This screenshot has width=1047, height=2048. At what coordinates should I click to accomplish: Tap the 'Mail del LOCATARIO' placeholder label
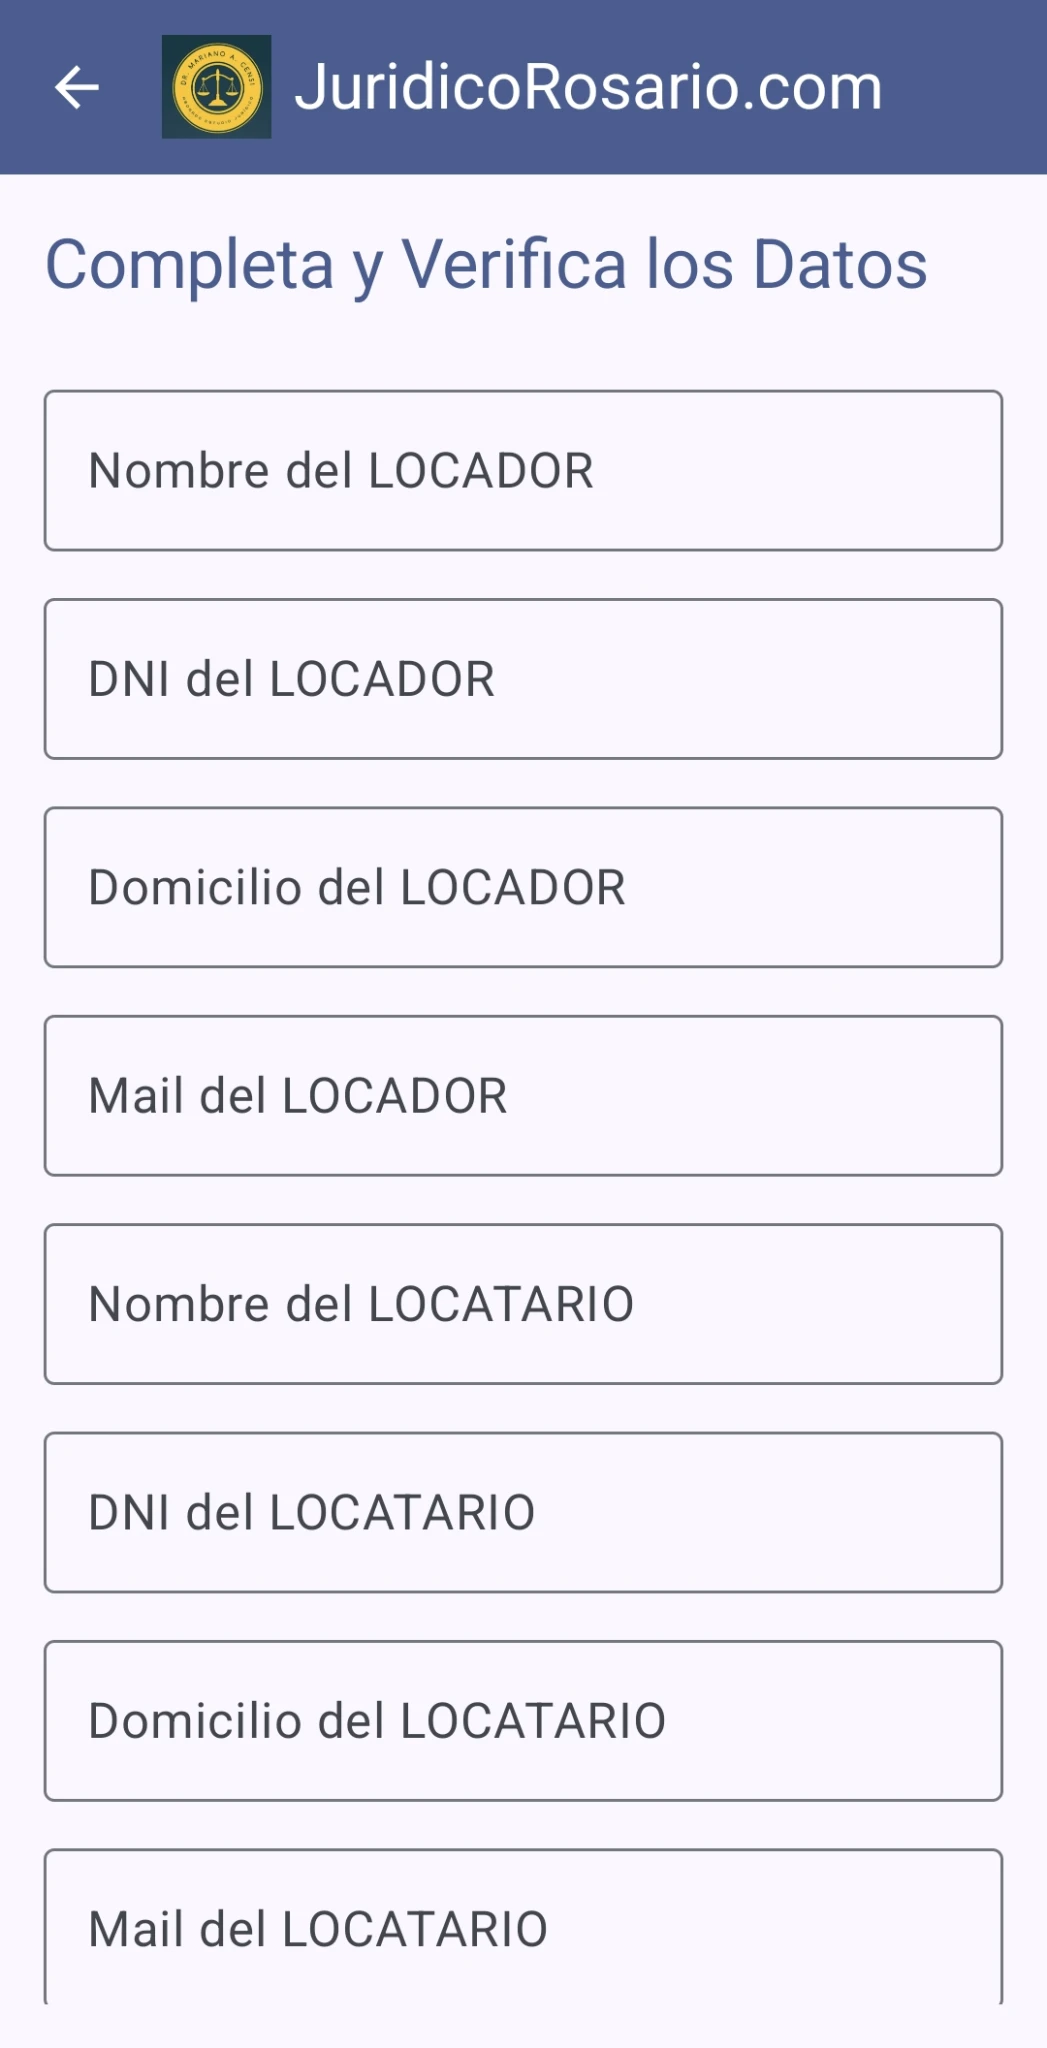(x=318, y=1929)
